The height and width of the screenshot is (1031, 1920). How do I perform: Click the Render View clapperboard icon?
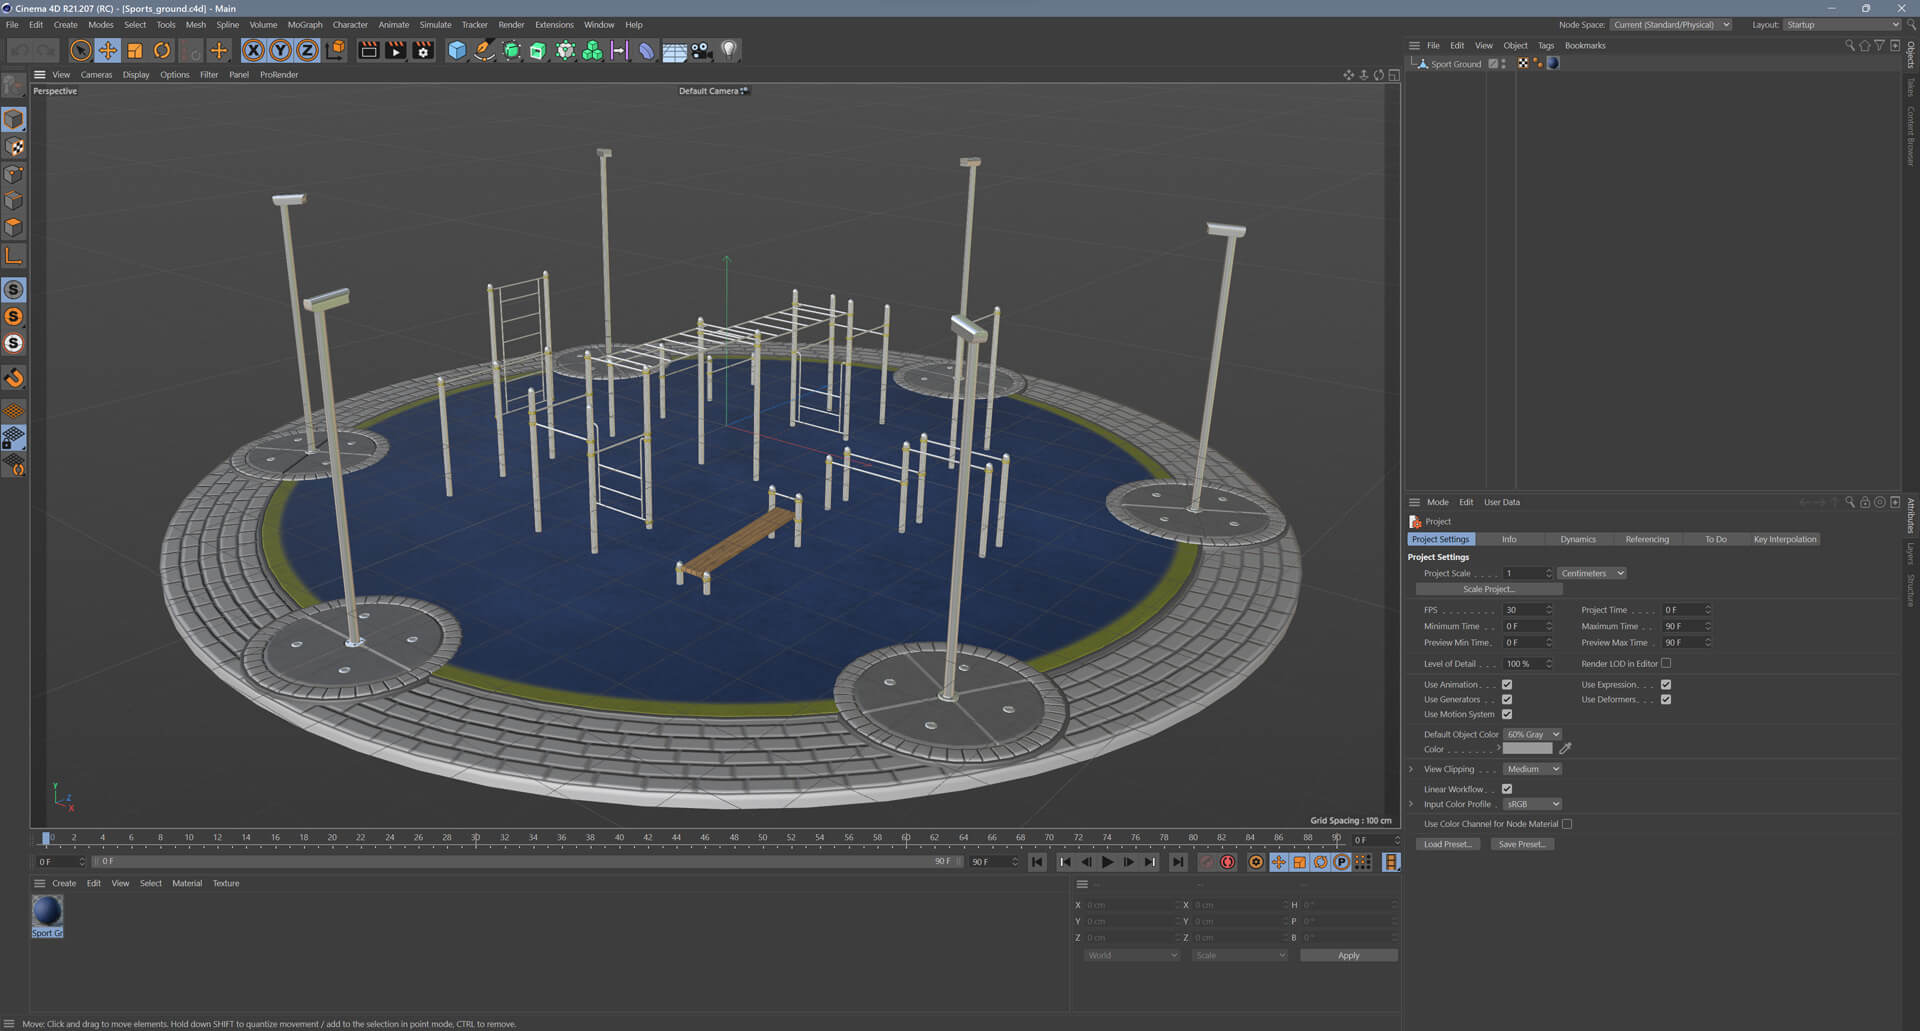[x=369, y=50]
